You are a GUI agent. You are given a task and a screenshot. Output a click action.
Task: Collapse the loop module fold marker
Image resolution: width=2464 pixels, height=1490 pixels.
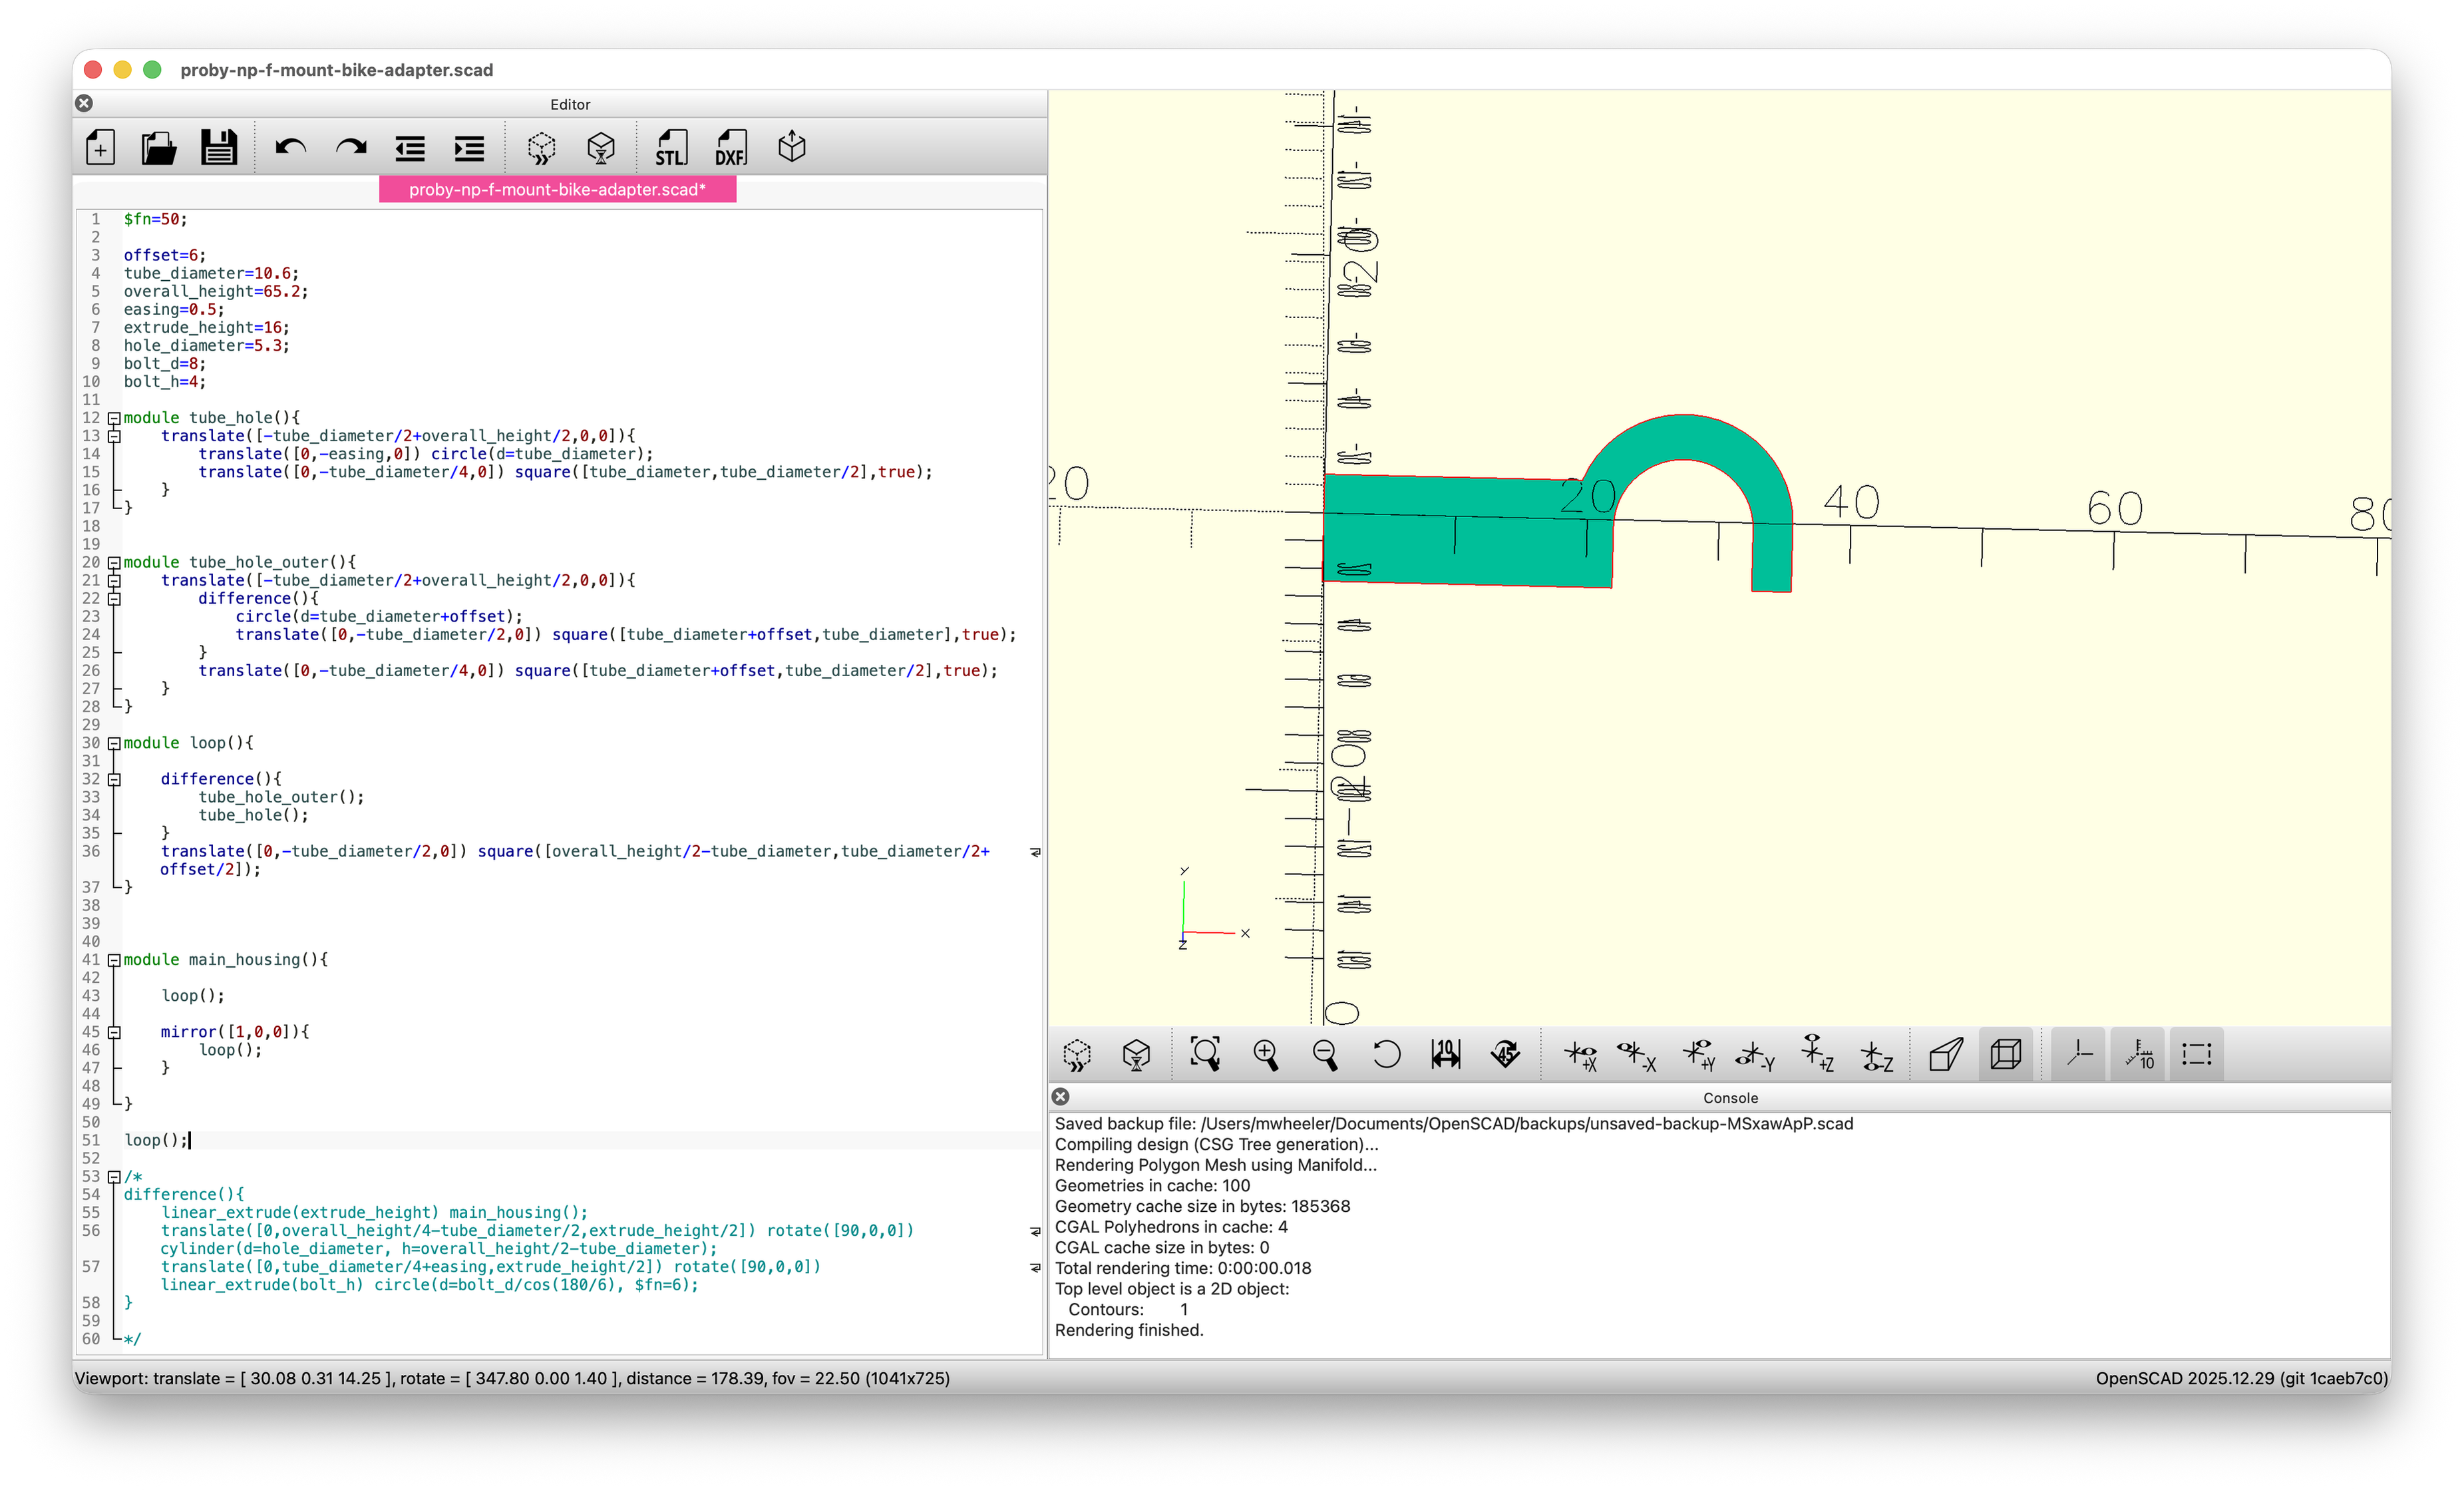tap(114, 743)
